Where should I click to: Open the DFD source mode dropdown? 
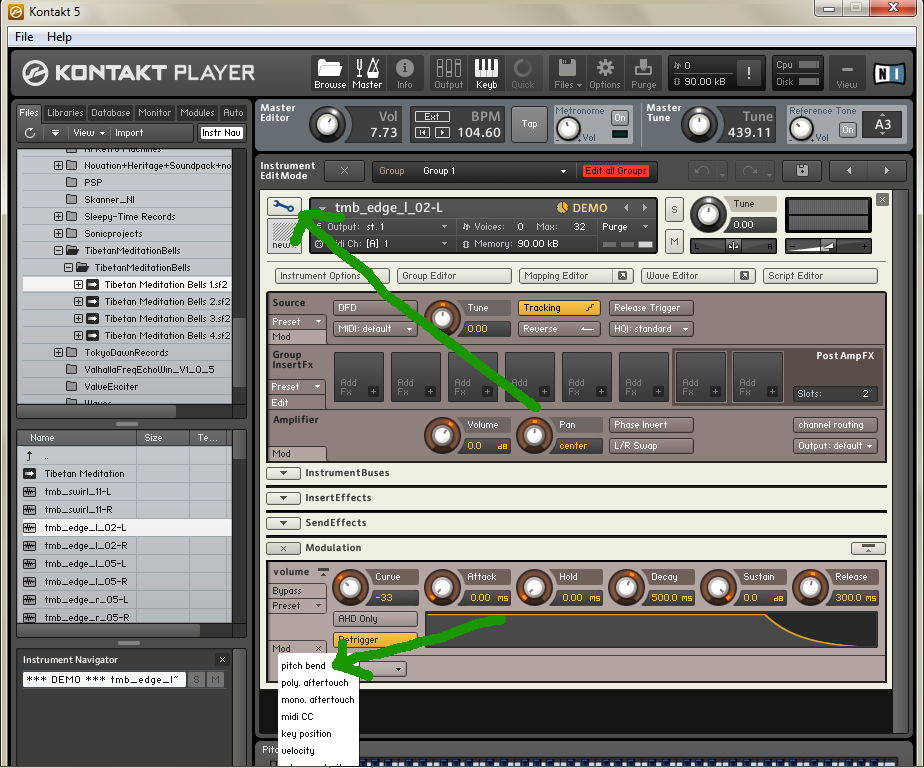click(x=375, y=308)
